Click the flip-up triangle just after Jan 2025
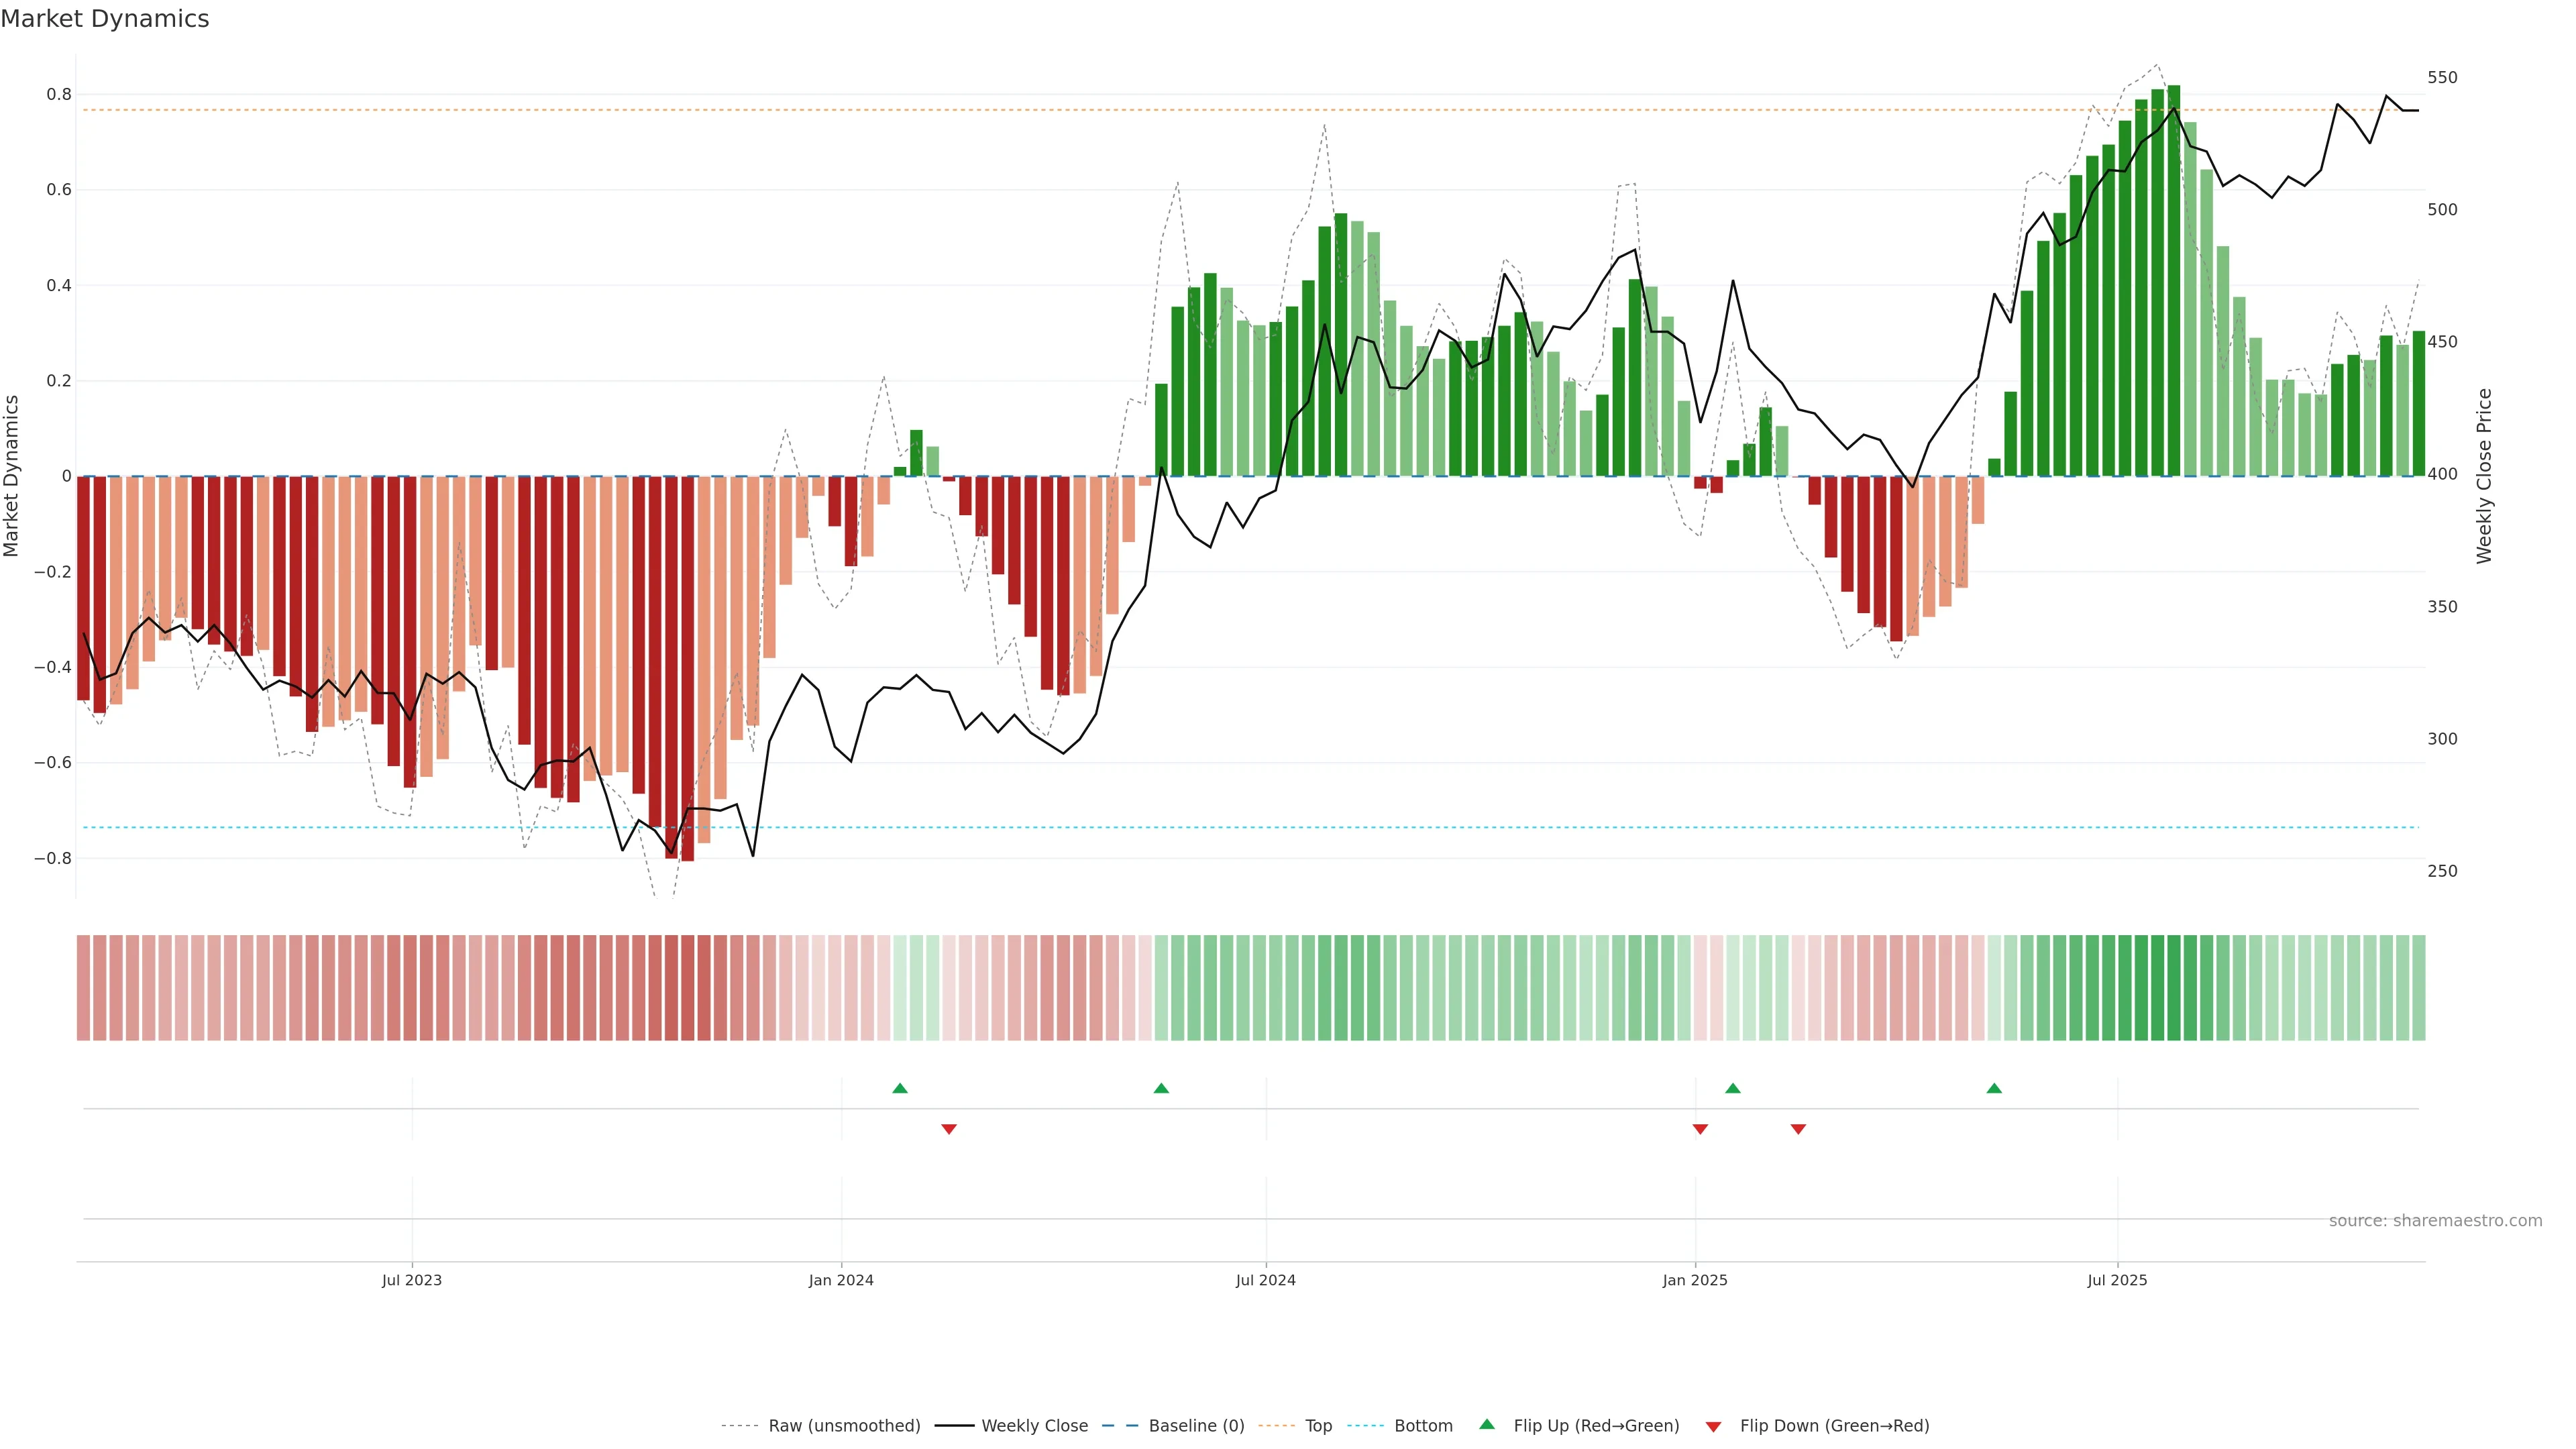Viewport: 2576px width, 1449px height. [x=1733, y=1088]
